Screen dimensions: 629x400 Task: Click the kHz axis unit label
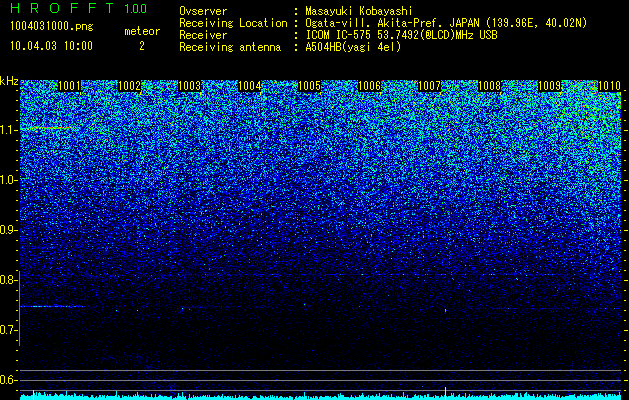pos(9,81)
